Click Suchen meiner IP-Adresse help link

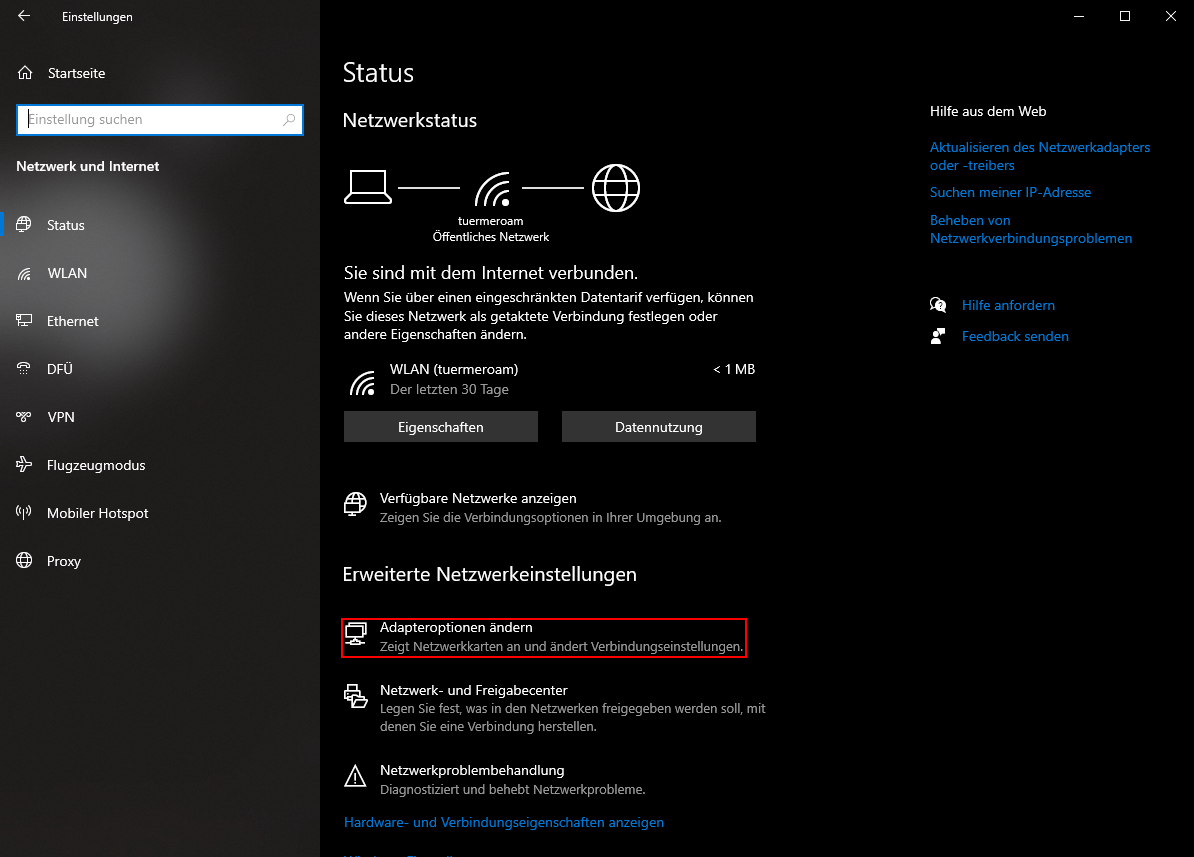coord(1010,192)
